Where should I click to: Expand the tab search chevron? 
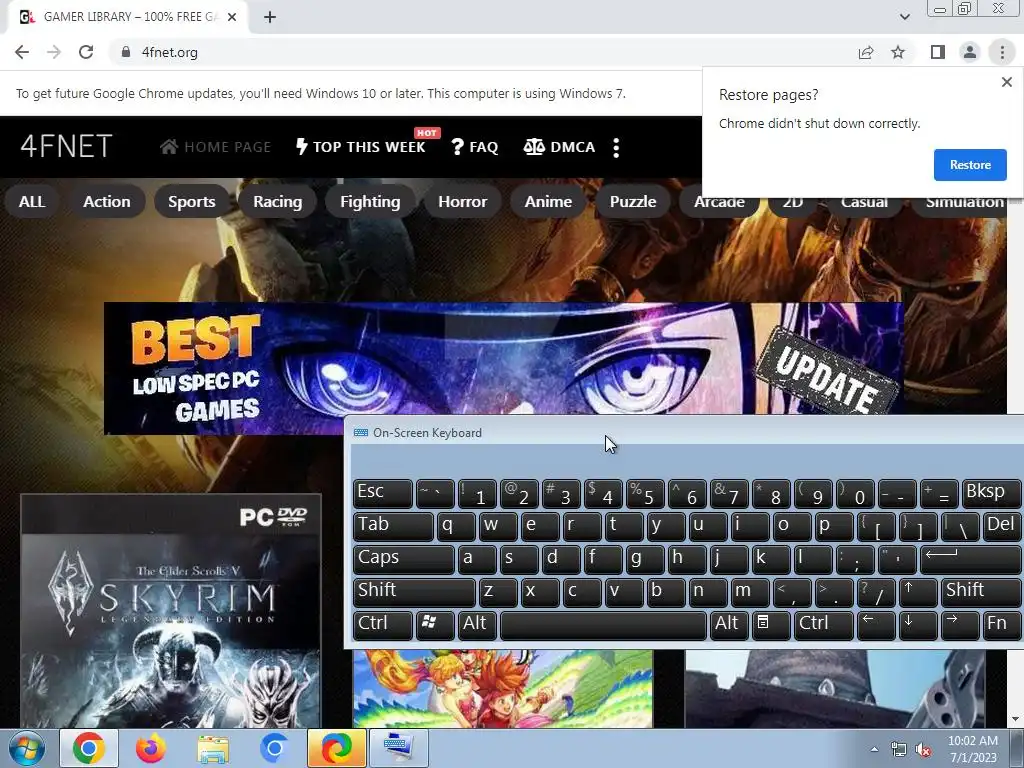[904, 17]
